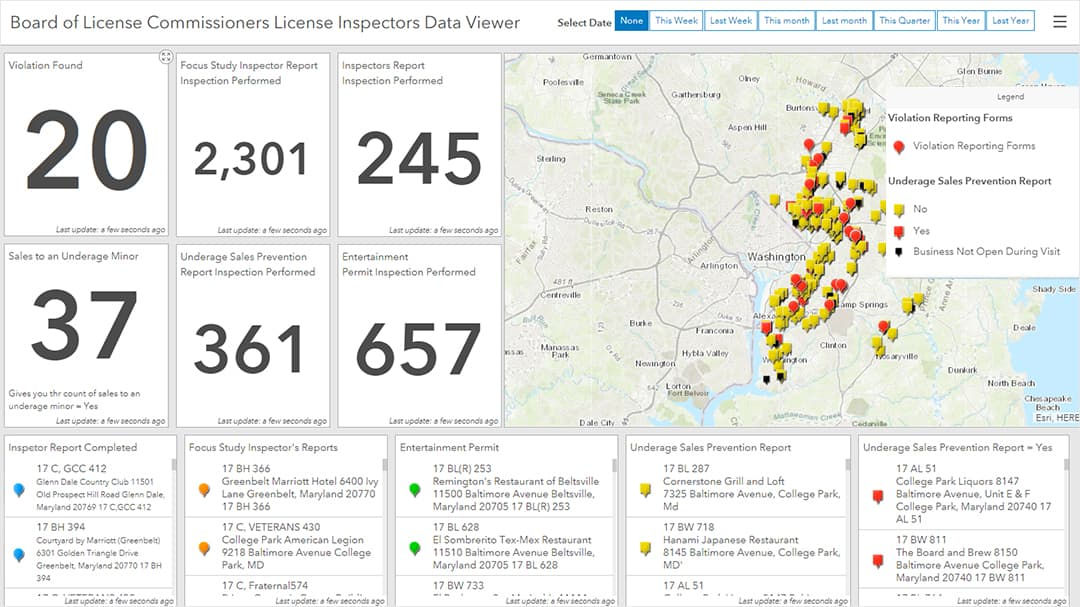Click the black Business Not Open During Visit marker
The width and height of the screenshot is (1080, 607).
(x=900, y=253)
